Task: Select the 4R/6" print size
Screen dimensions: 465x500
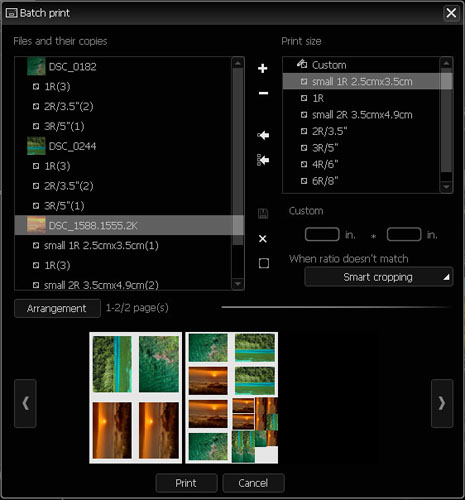Action: point(361,164)
